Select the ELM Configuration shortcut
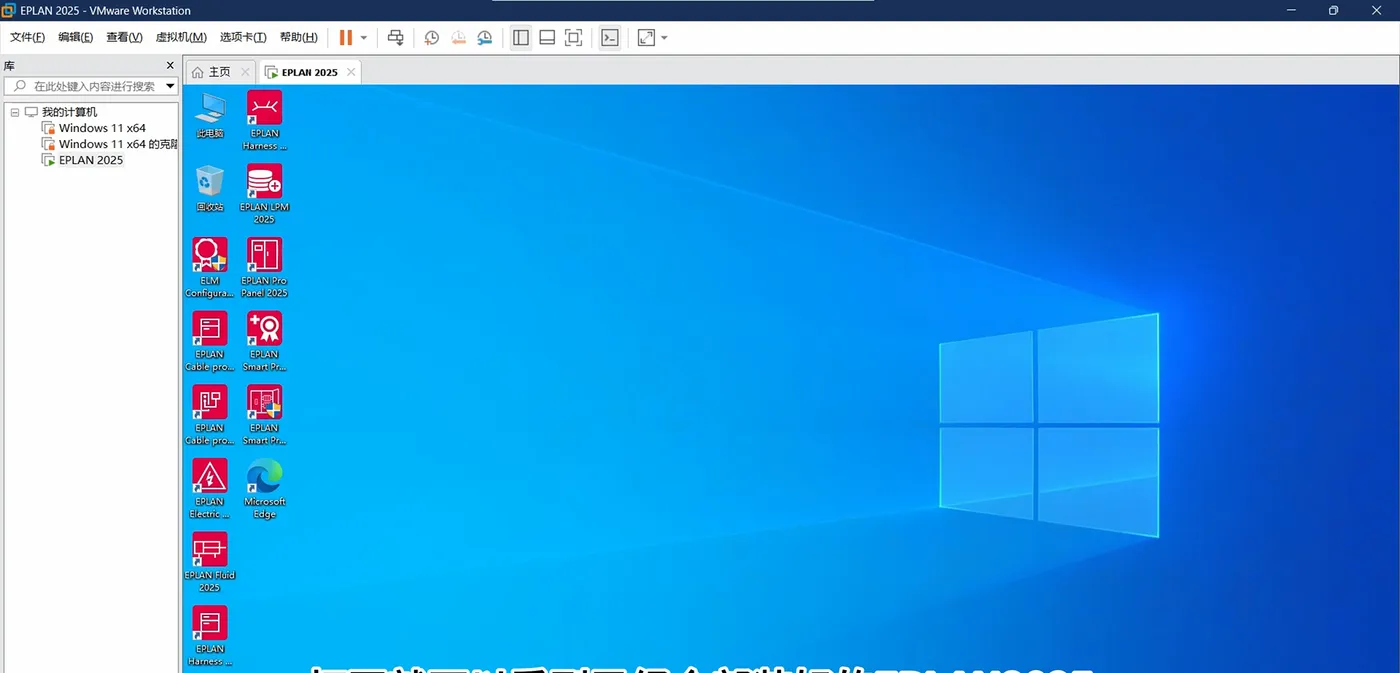This screenshot has height=673, width=1400. tap(210, 268)
